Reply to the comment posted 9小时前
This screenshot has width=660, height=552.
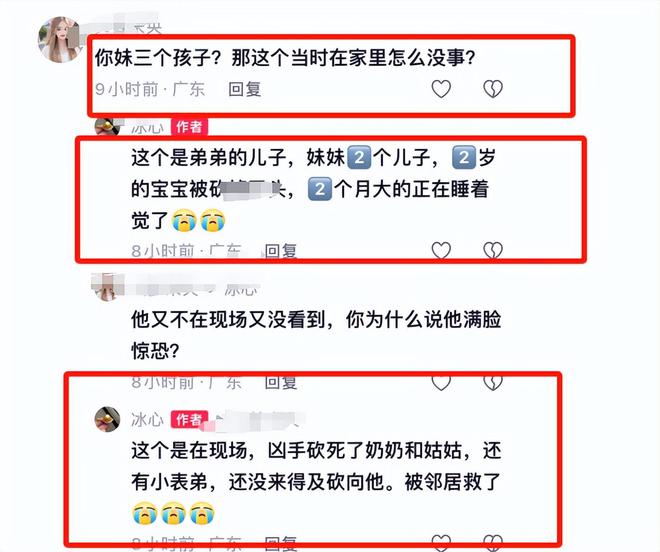tap(245, 89)
